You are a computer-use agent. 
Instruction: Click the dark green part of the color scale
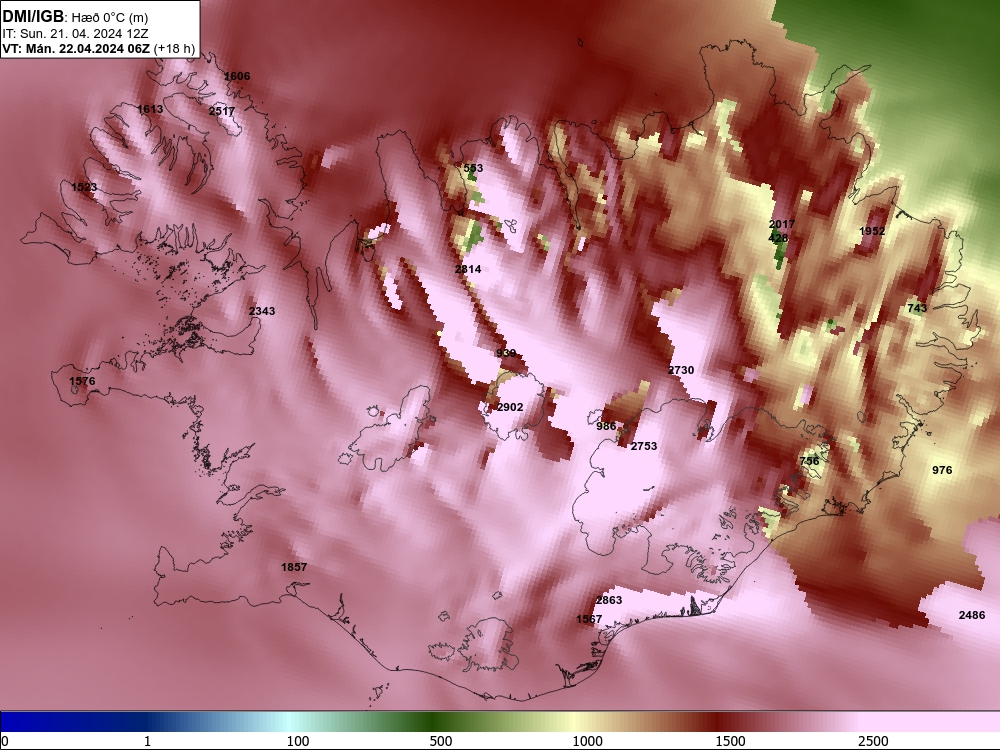coord(434,721)
